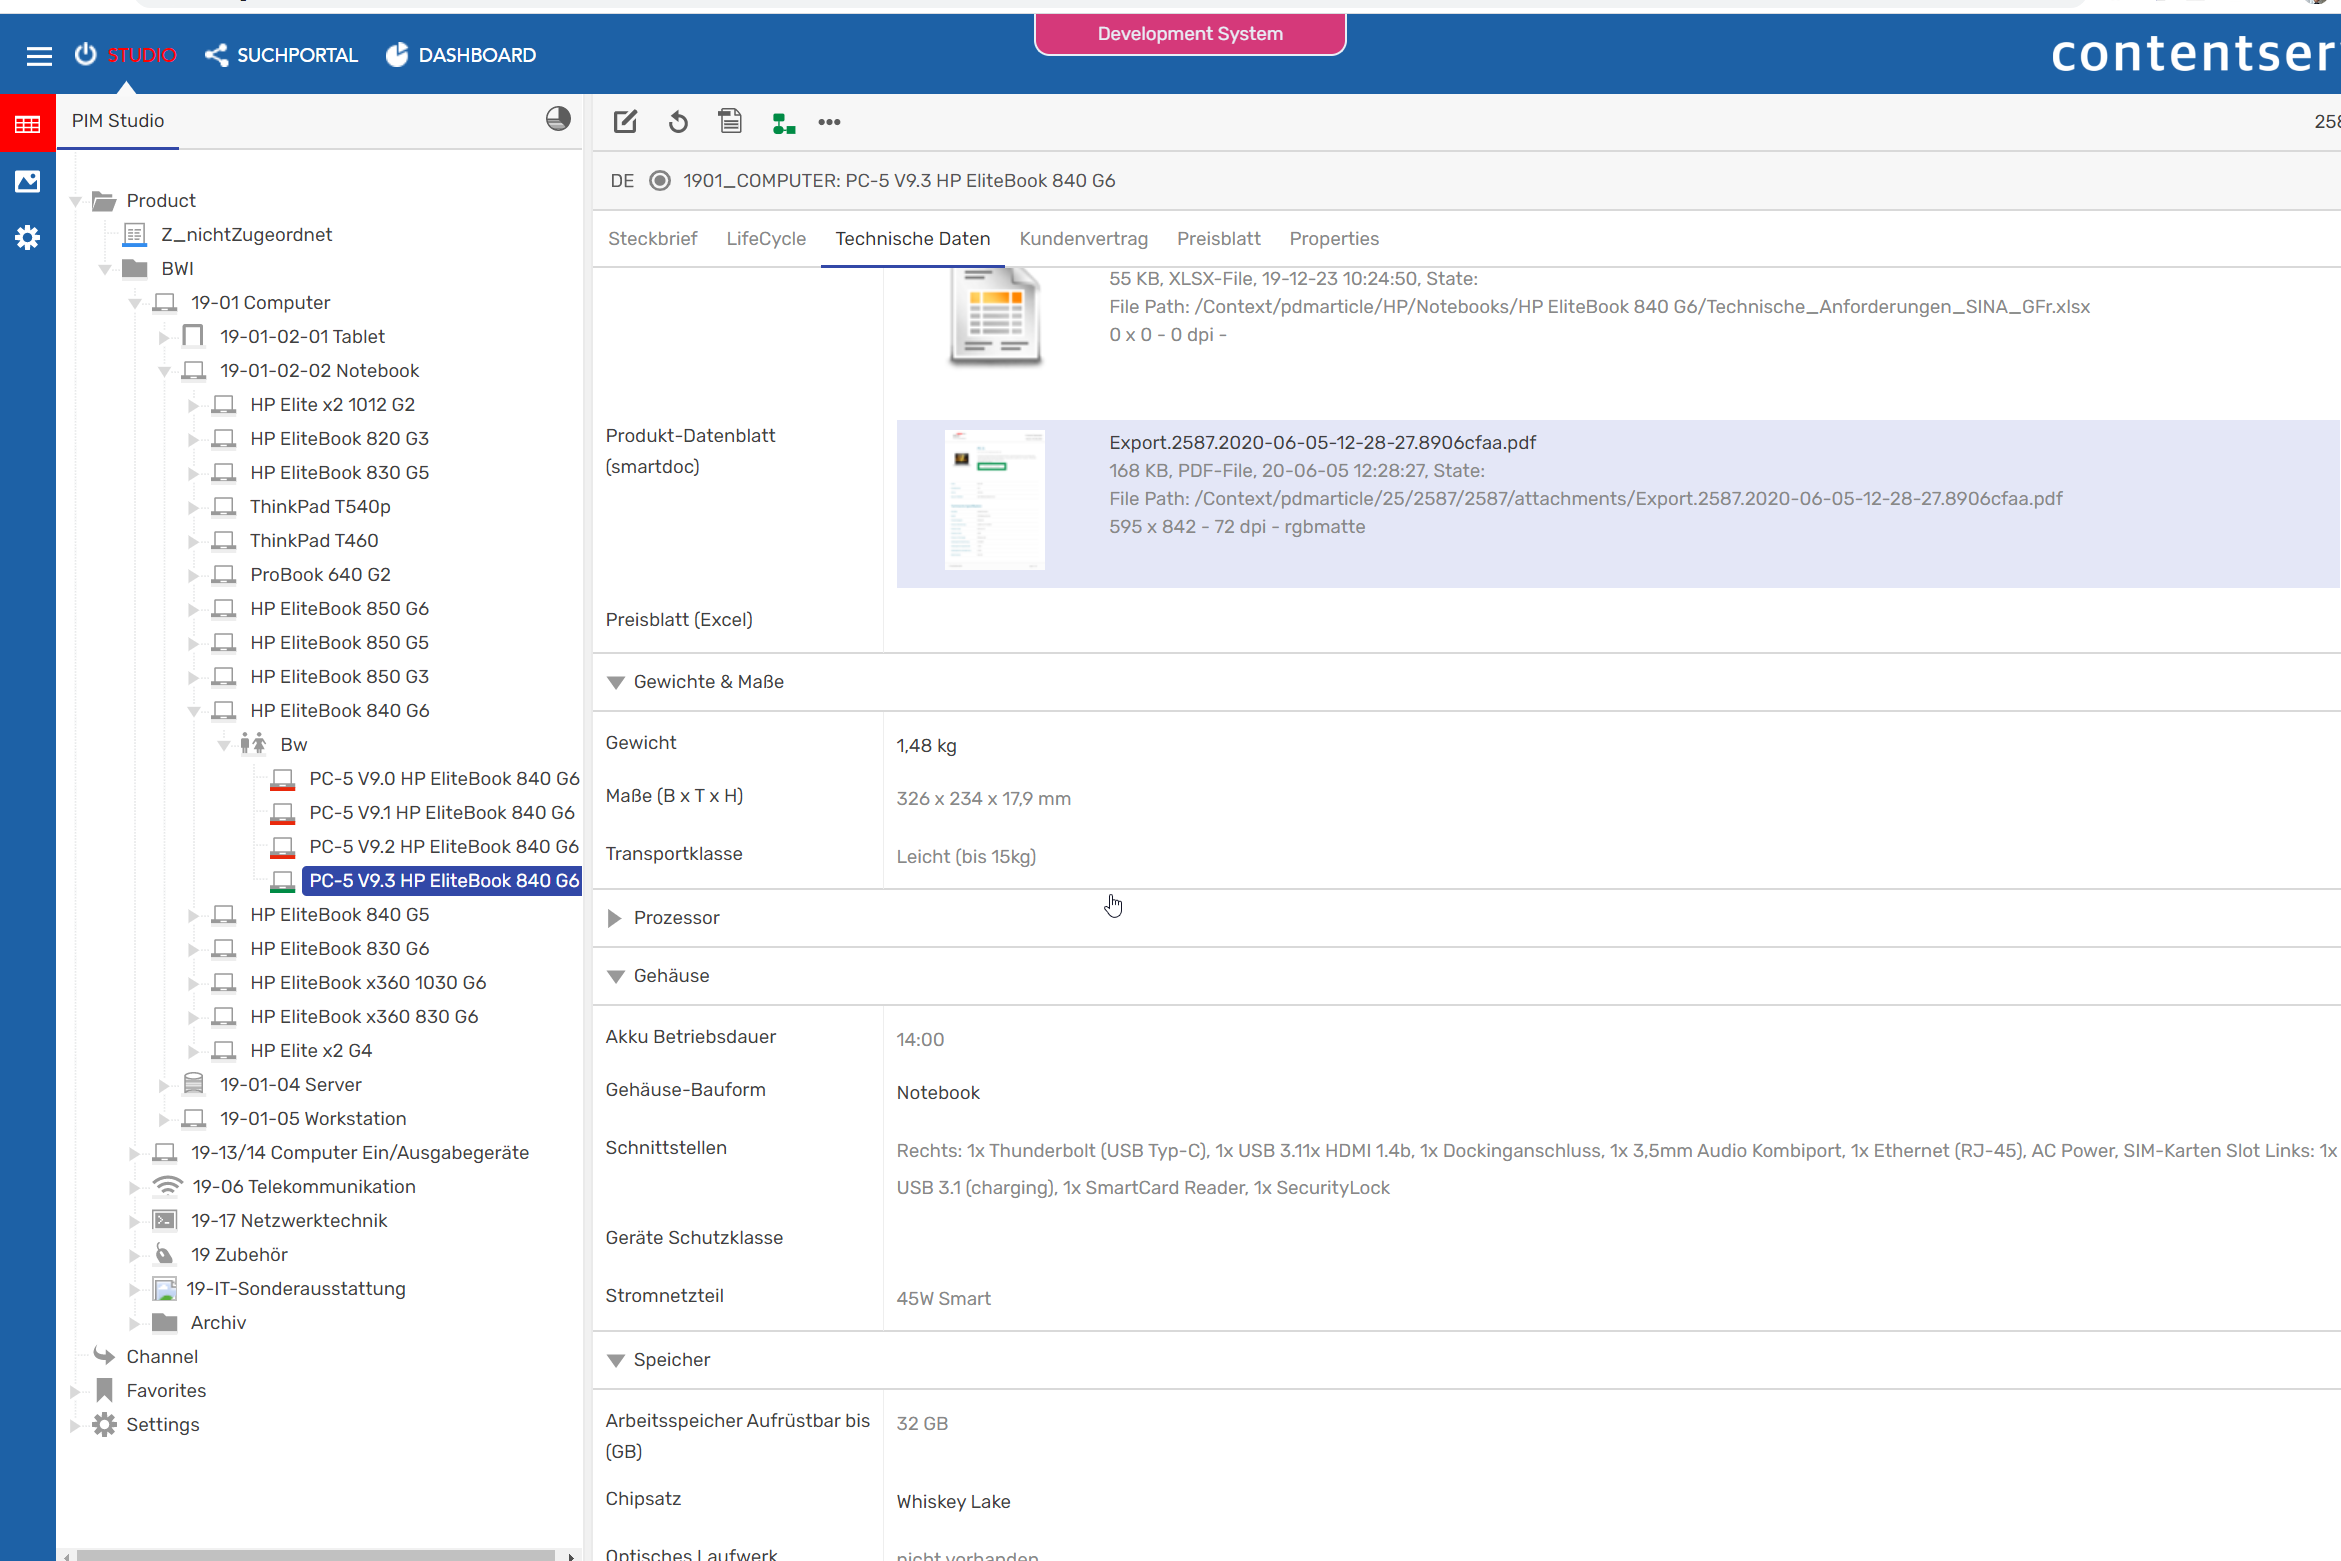The height and width of the screenshot is (1561, 2341).
Task: Open the DASHBOARD view
Action: click(x=461, y=55)
